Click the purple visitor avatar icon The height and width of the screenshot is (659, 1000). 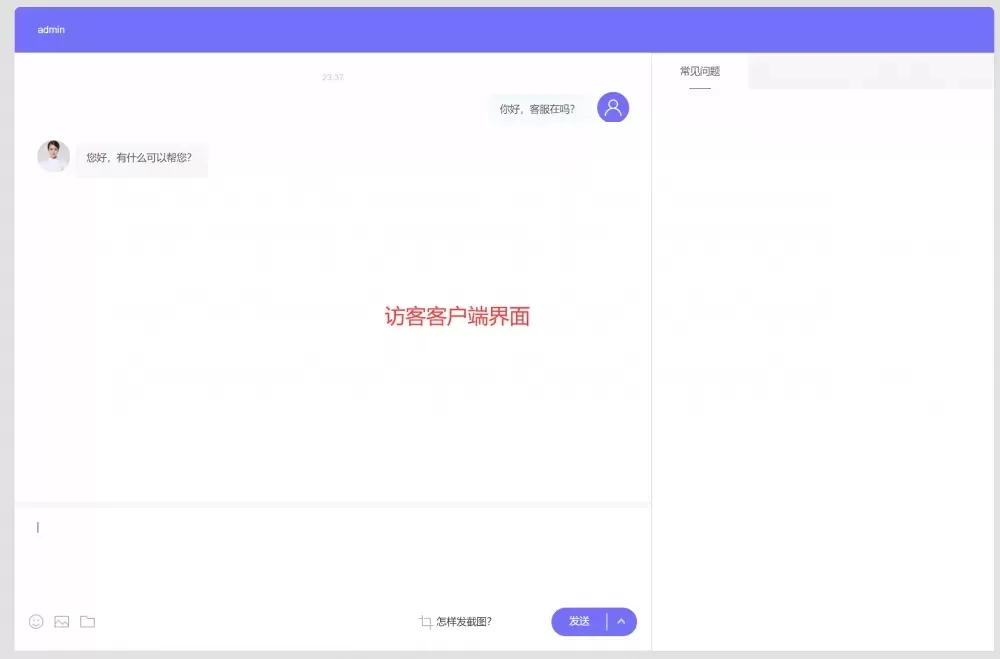coord(613,108)
